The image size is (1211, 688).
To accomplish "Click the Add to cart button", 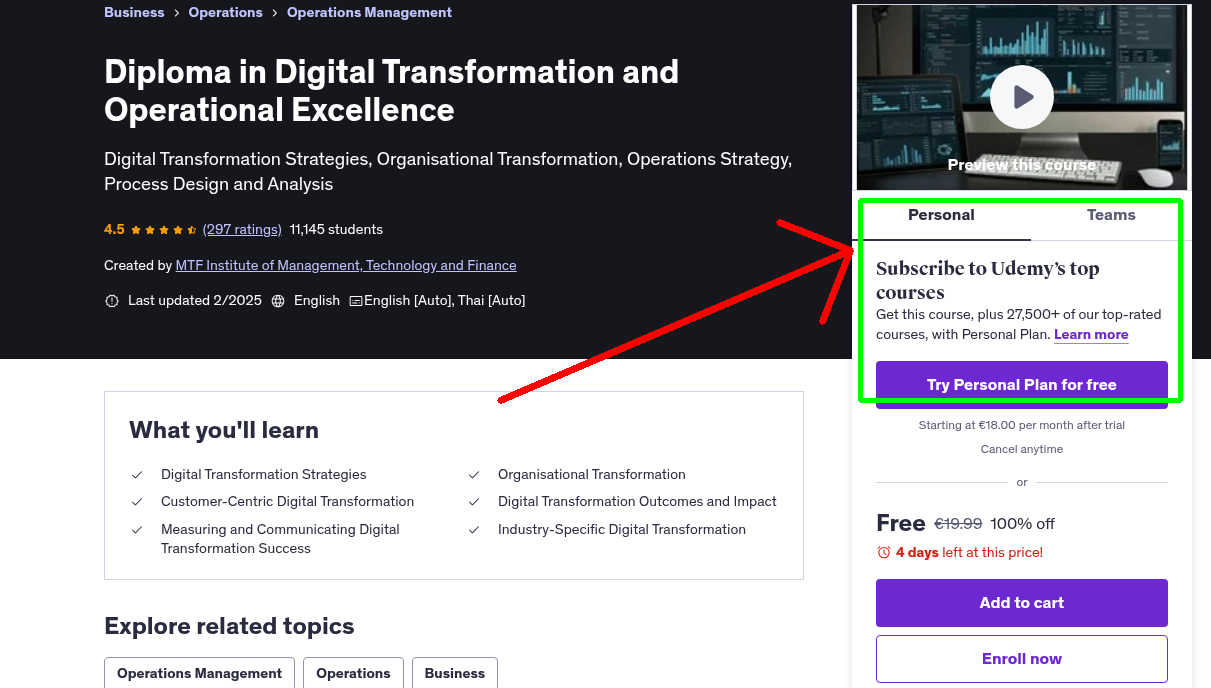I will (x=1022, y=603).
